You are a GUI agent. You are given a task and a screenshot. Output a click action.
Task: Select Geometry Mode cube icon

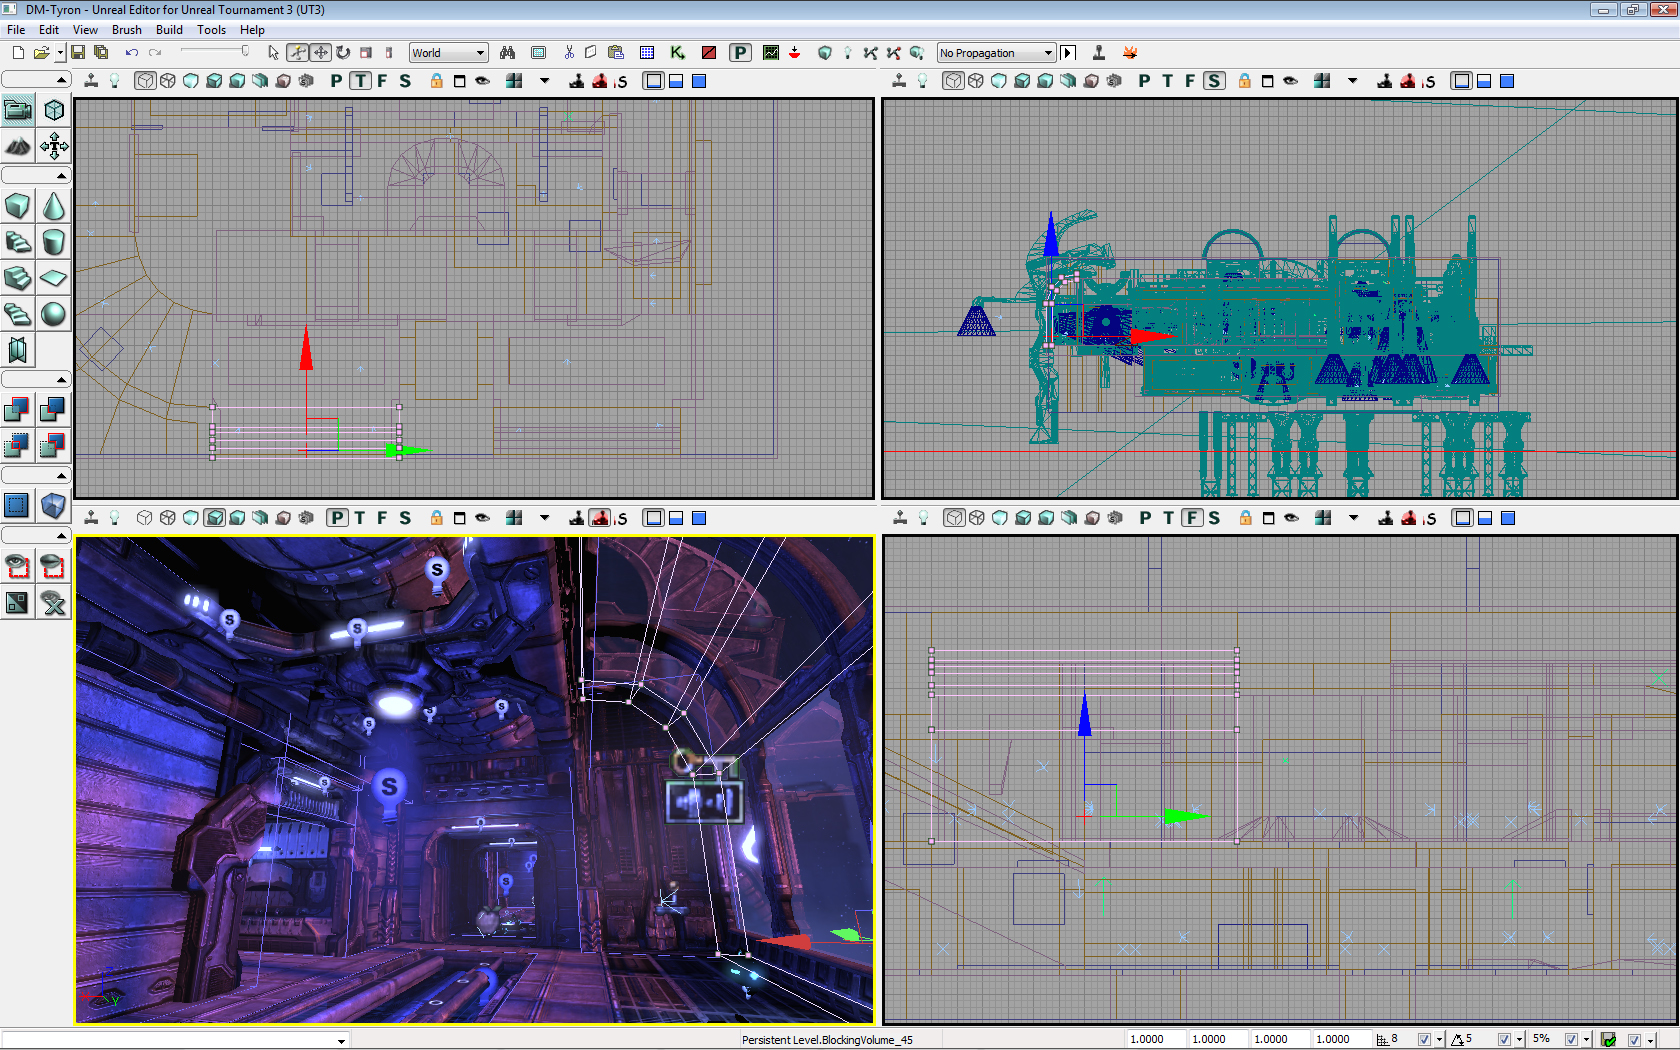pos(54,110)
